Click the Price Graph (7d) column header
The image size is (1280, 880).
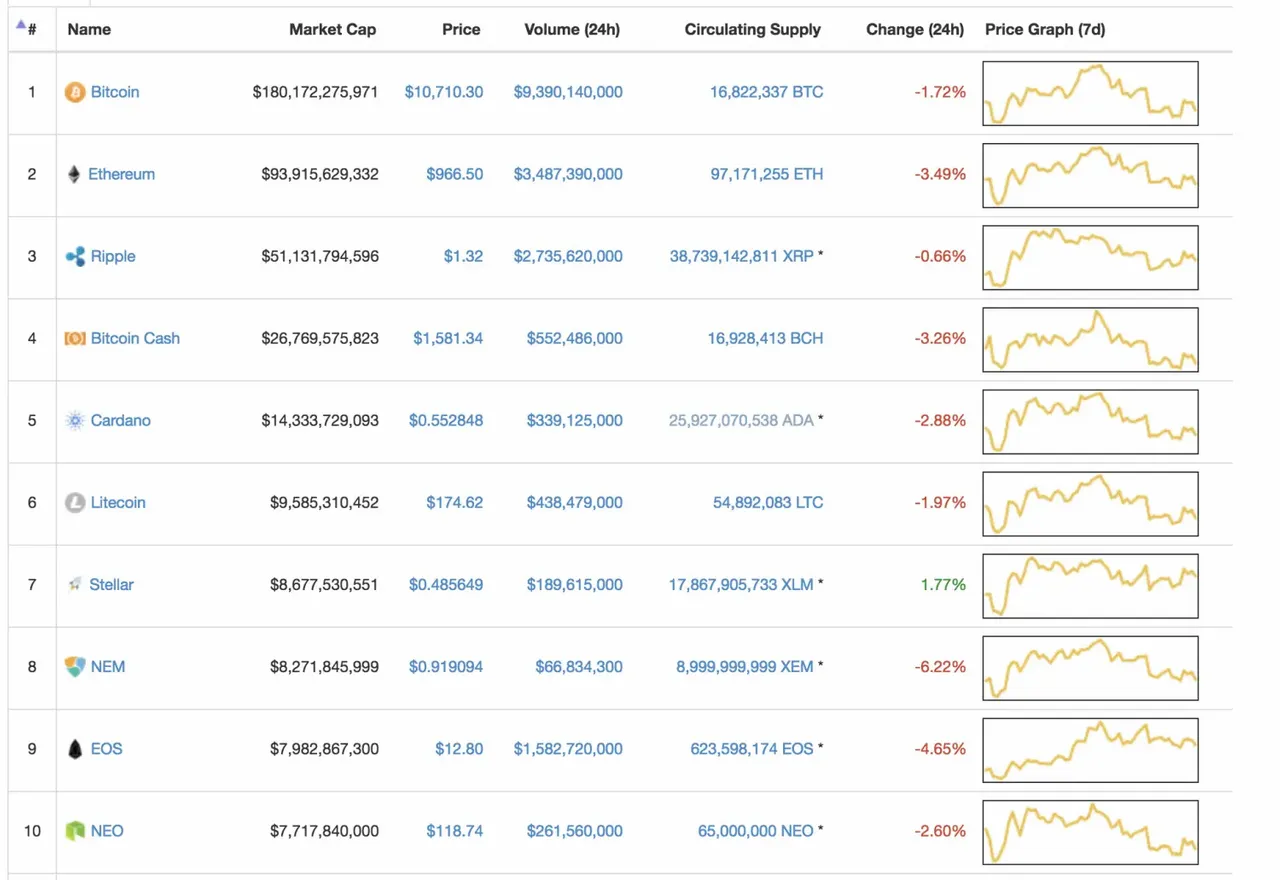coord(1045,29)
